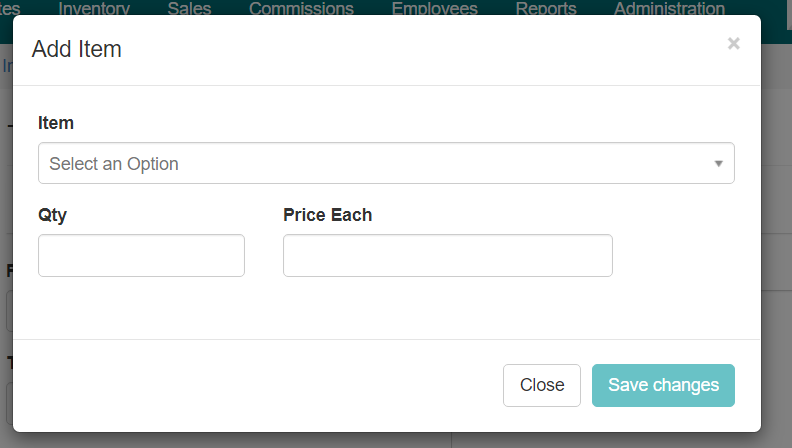Go to the Sales menu
The width and height of the screenshot is (792, 448).
coord(189,8)
